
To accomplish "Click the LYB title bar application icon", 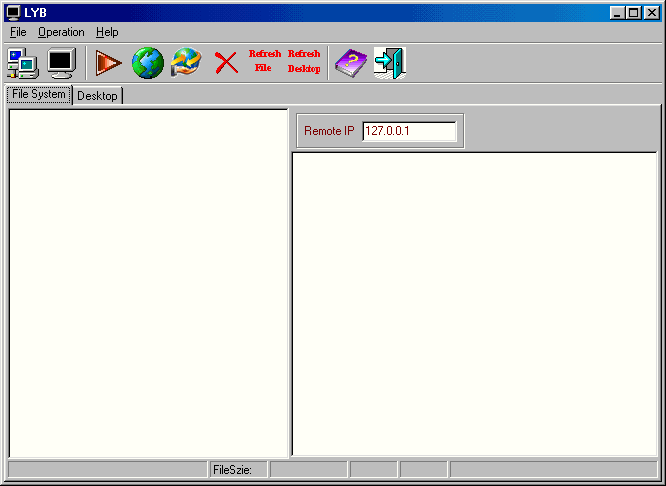I will [13, 12].
